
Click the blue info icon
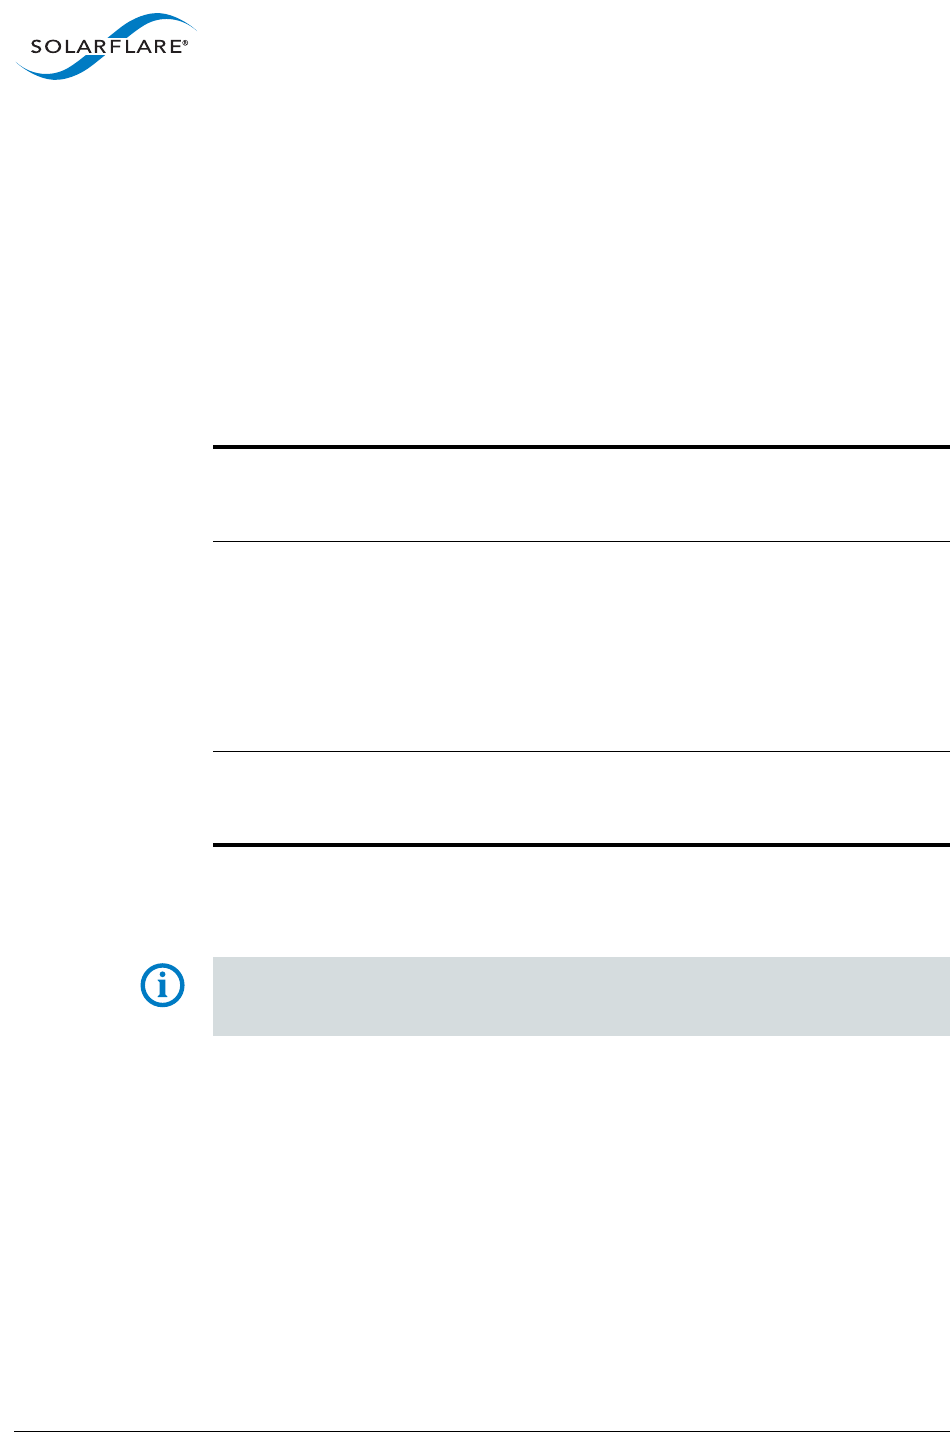point(163,987)
